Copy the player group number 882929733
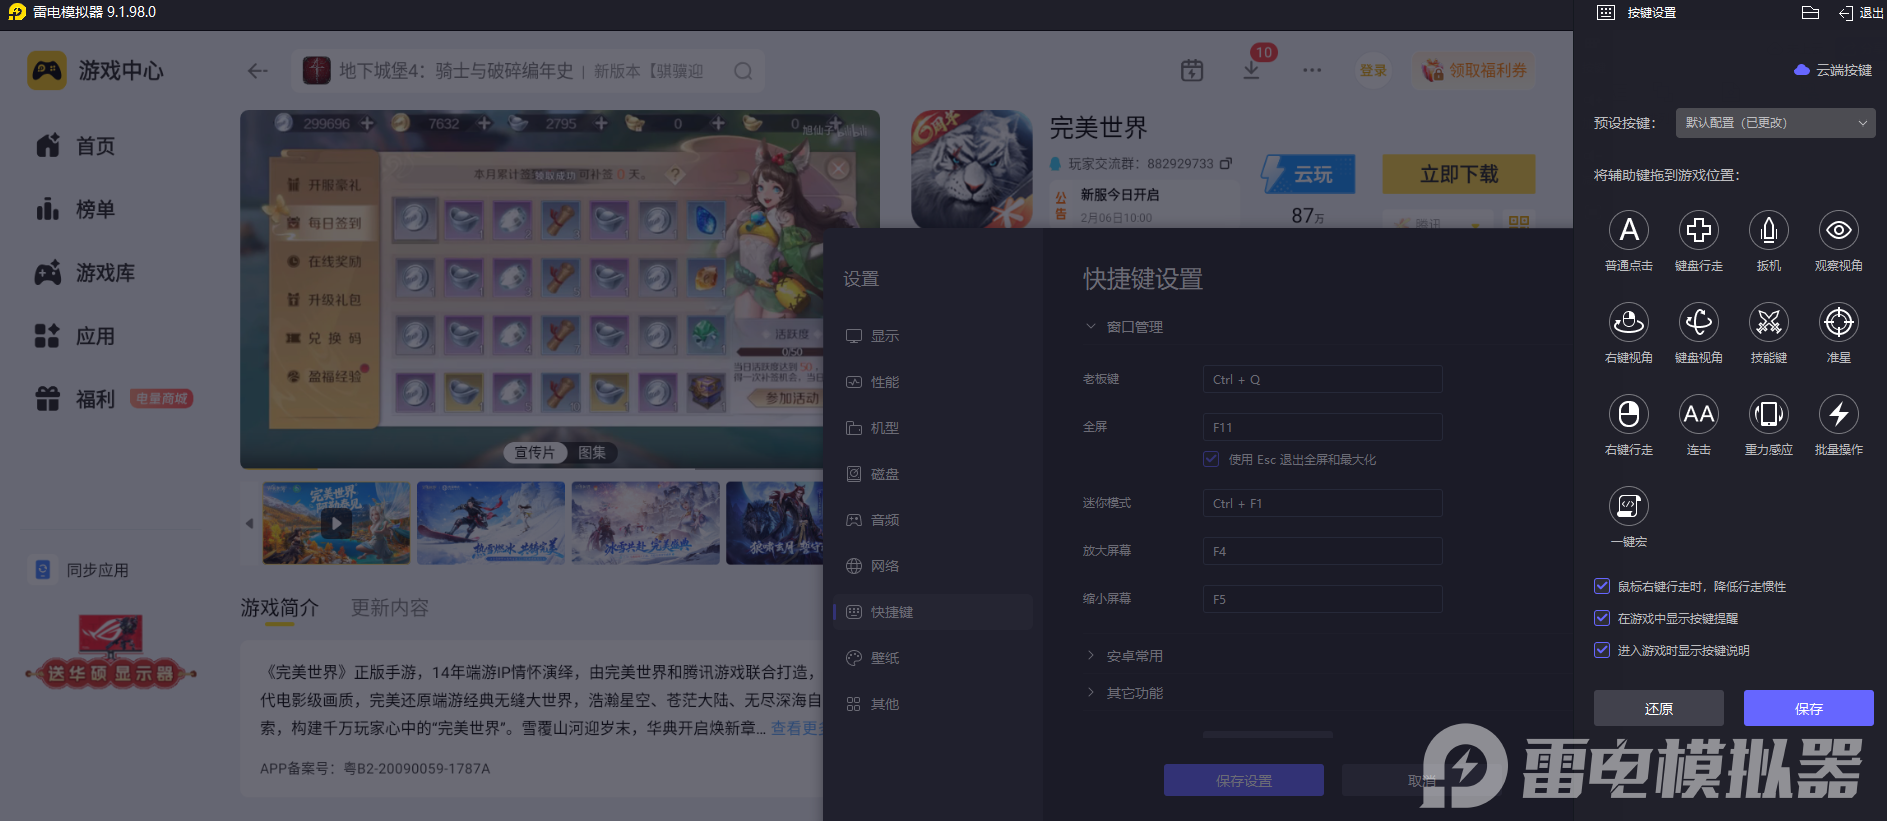Screen dimensions: 1887x821 point(1226,163)
